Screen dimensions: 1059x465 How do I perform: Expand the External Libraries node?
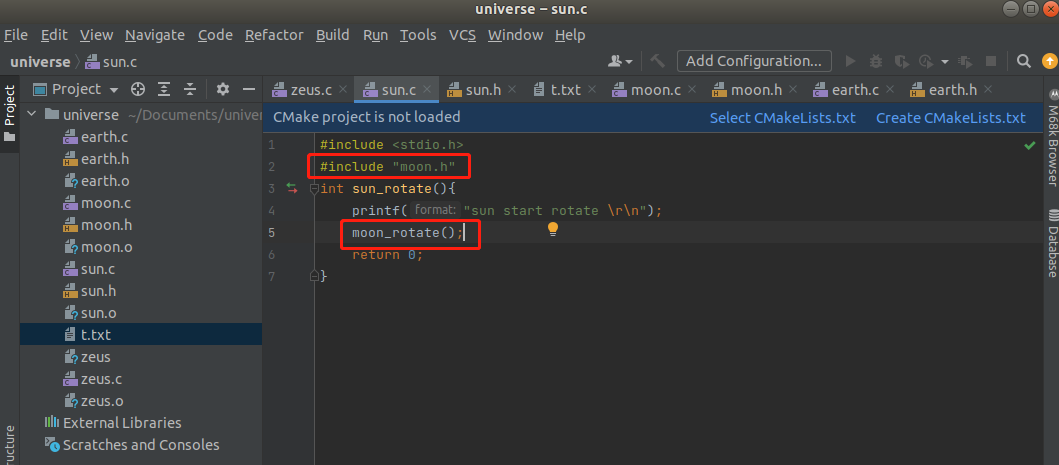(x=32, y=423)
